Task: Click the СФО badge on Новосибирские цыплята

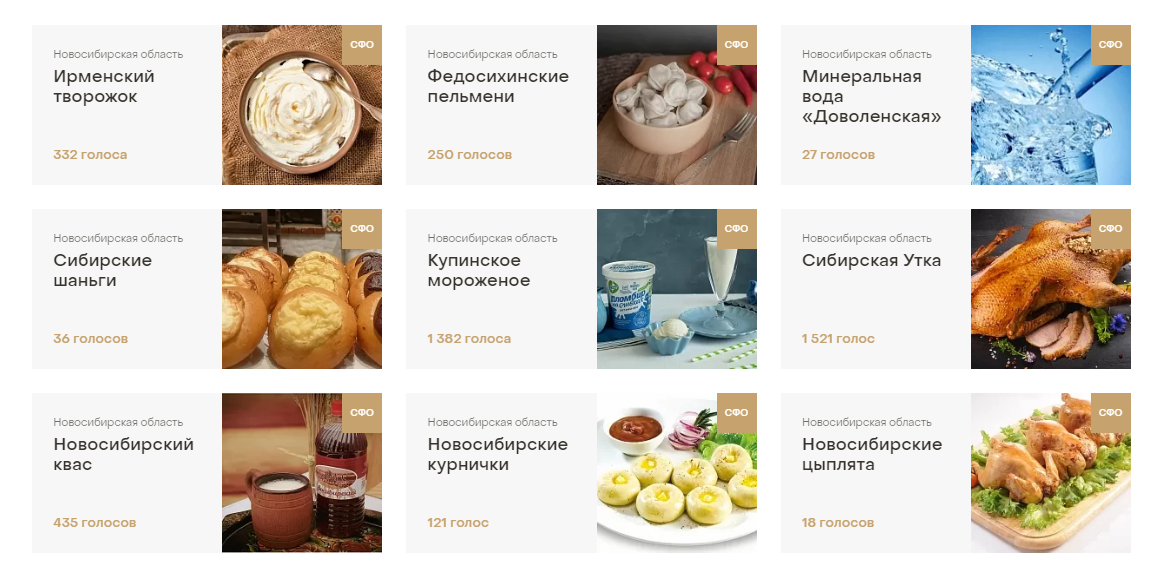Action: tap(1110, 413)
